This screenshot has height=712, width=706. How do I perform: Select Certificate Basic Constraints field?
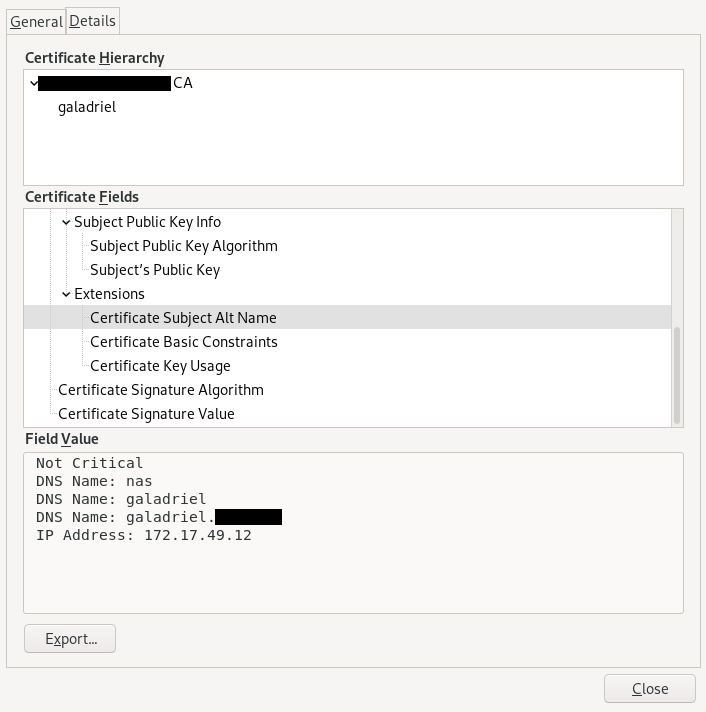[x=183, y=342]
